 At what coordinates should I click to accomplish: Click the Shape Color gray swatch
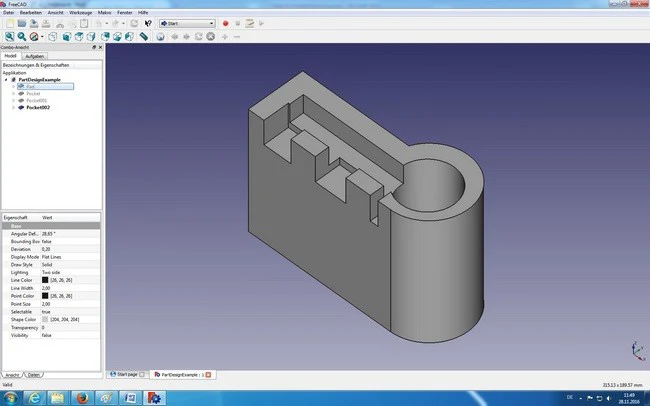(x=45, y=320)
